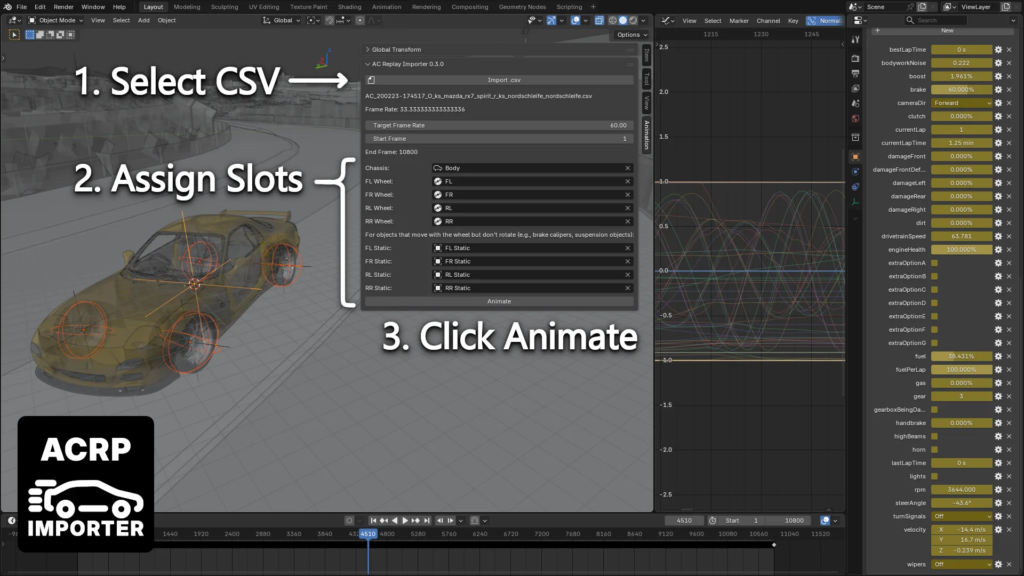Open the graph editor Channel menu
Image resolution: width=1024 pixels, height=576 pixels.
pyautogui.click(x=768, y=20)
